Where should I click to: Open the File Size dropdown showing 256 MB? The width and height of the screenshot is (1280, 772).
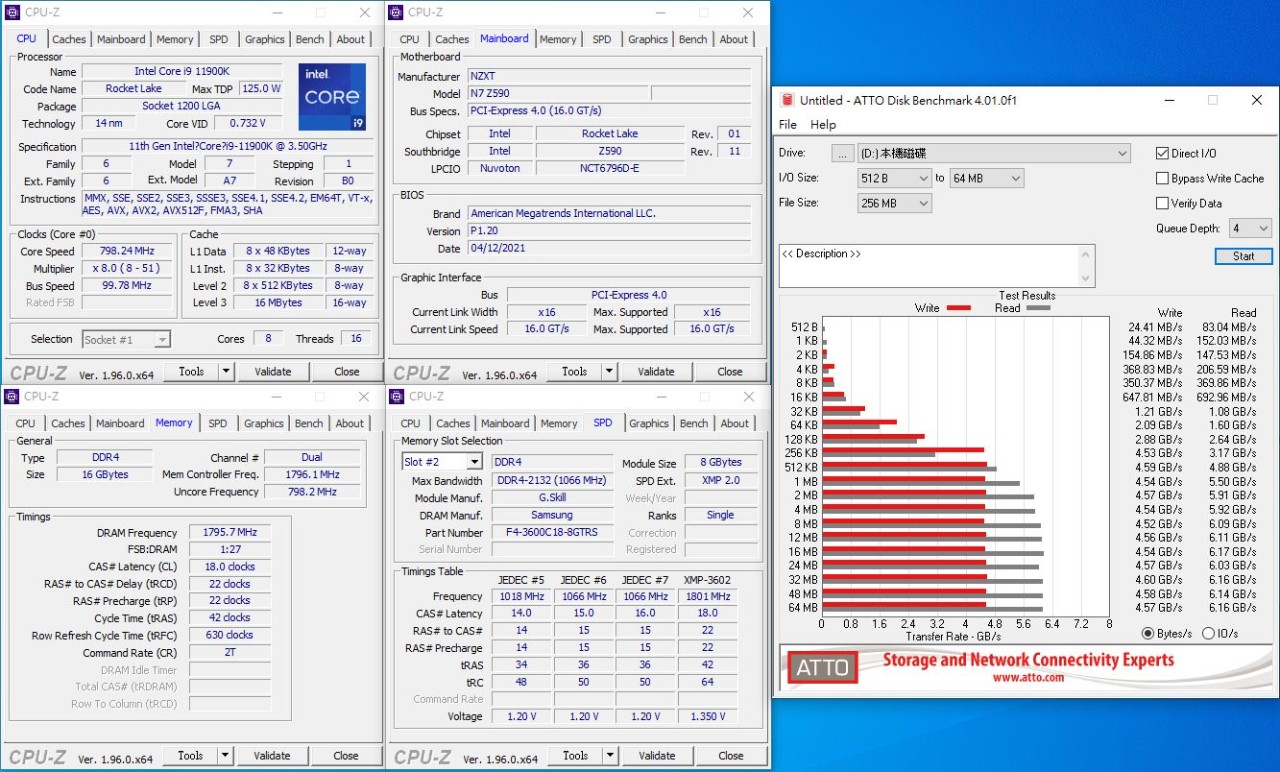[x=894, y=203]
